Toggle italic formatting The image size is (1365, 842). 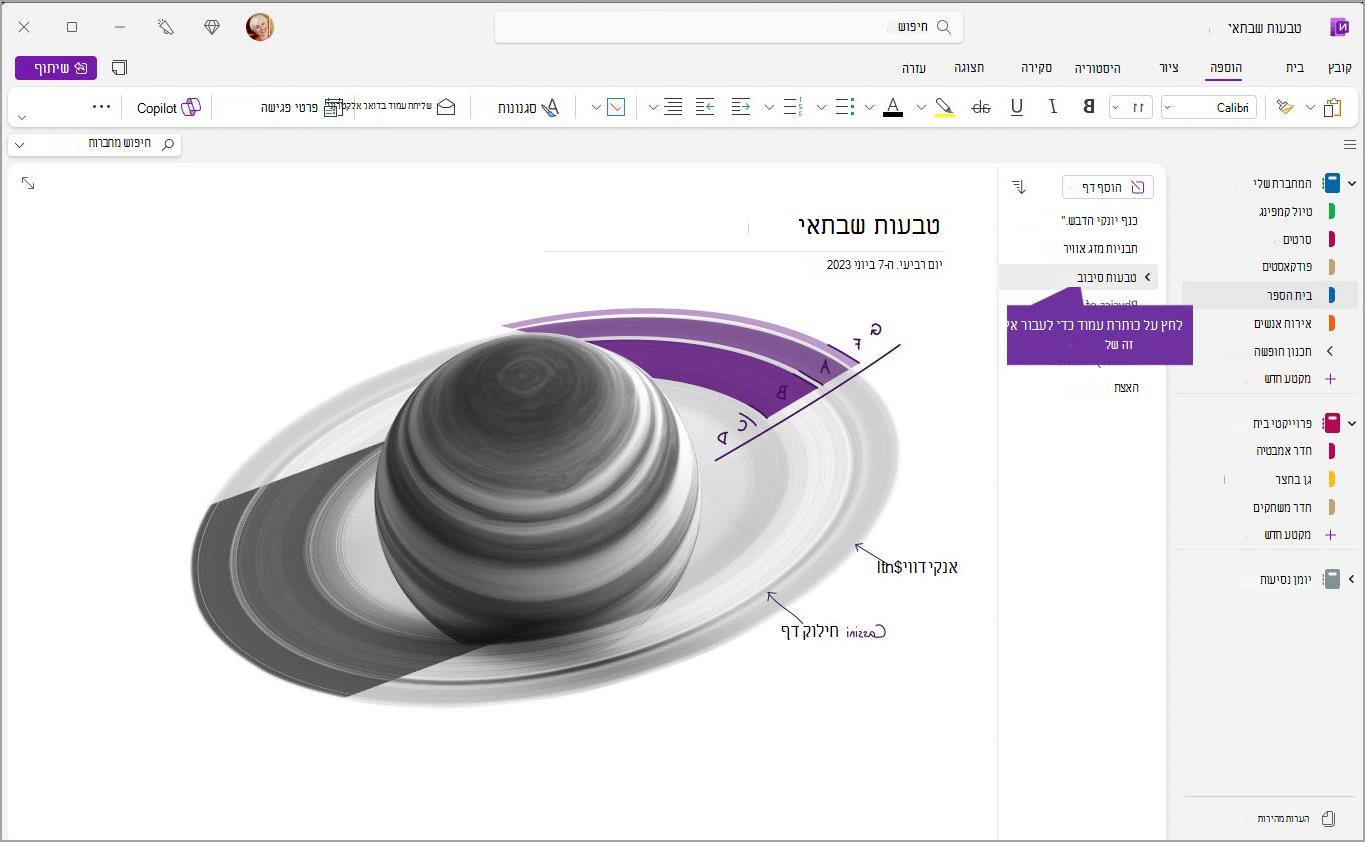(1053, 107)
